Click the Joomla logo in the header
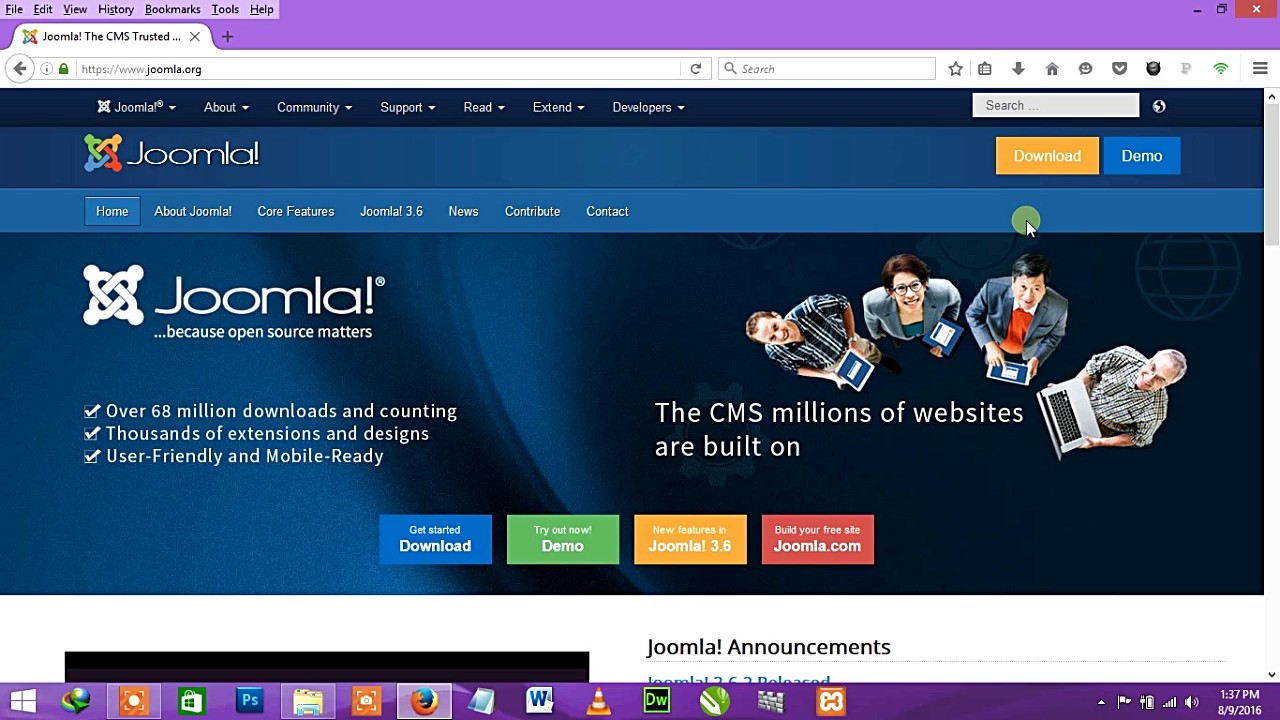1280x720 pixels. tap(172, 154)
